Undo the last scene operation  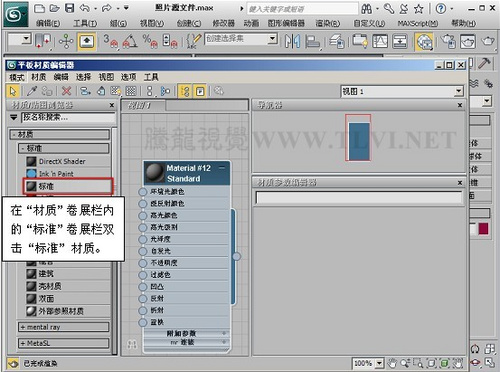point(84,8)
